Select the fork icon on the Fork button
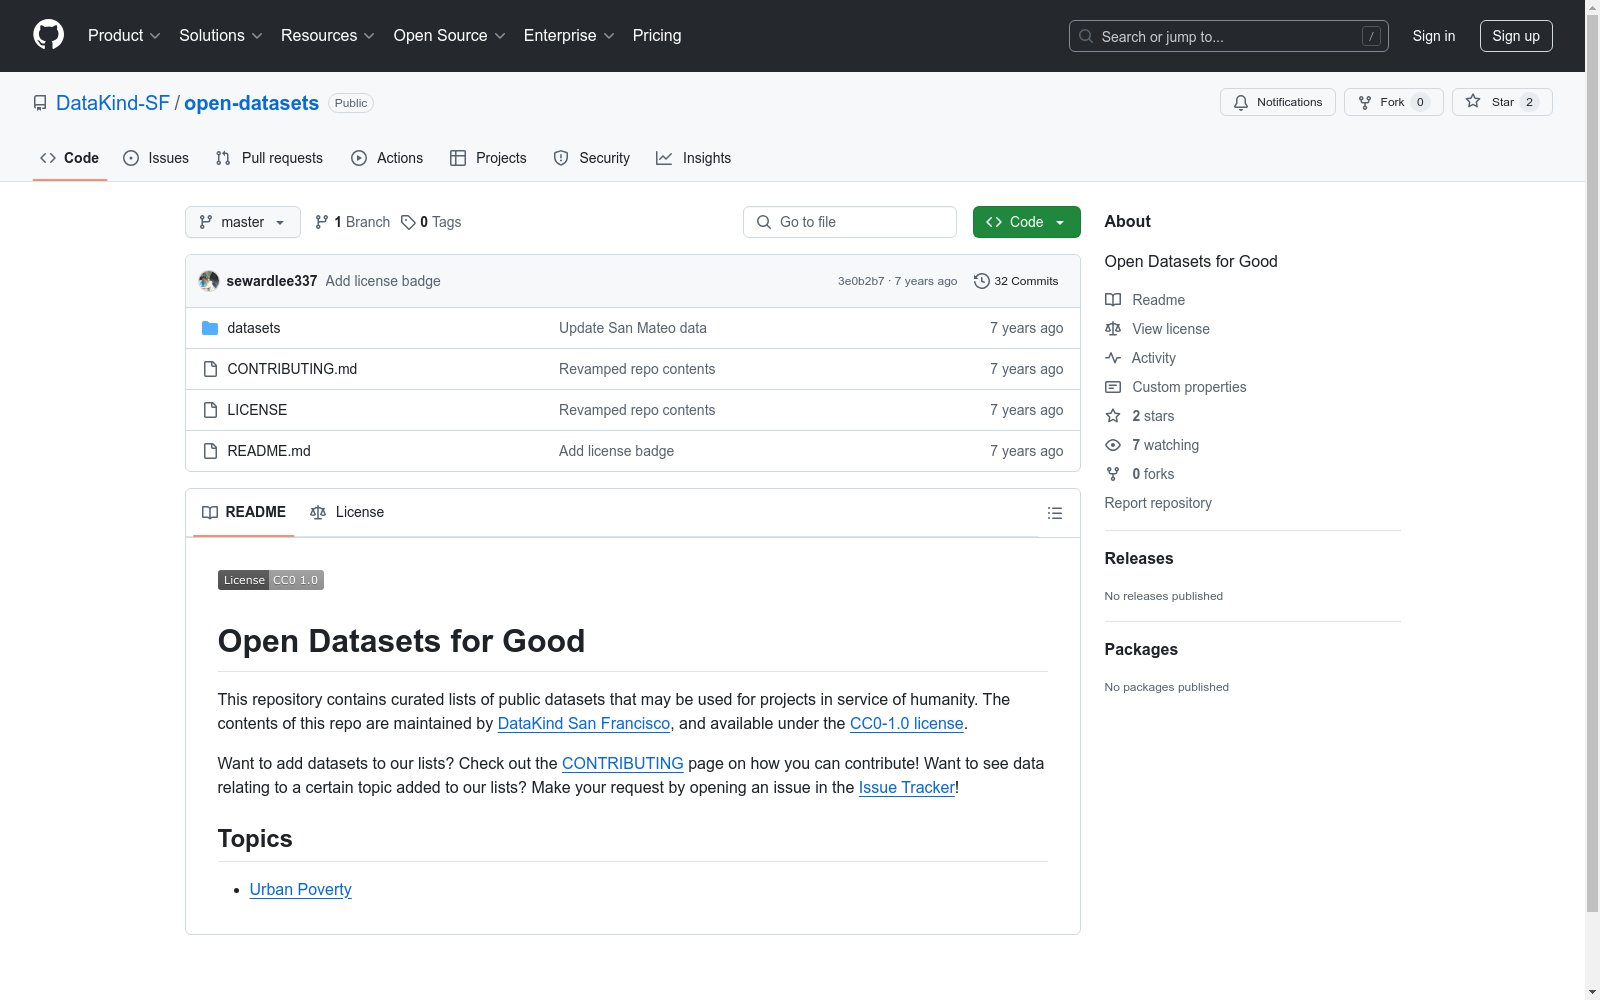 coord(1365,102)
